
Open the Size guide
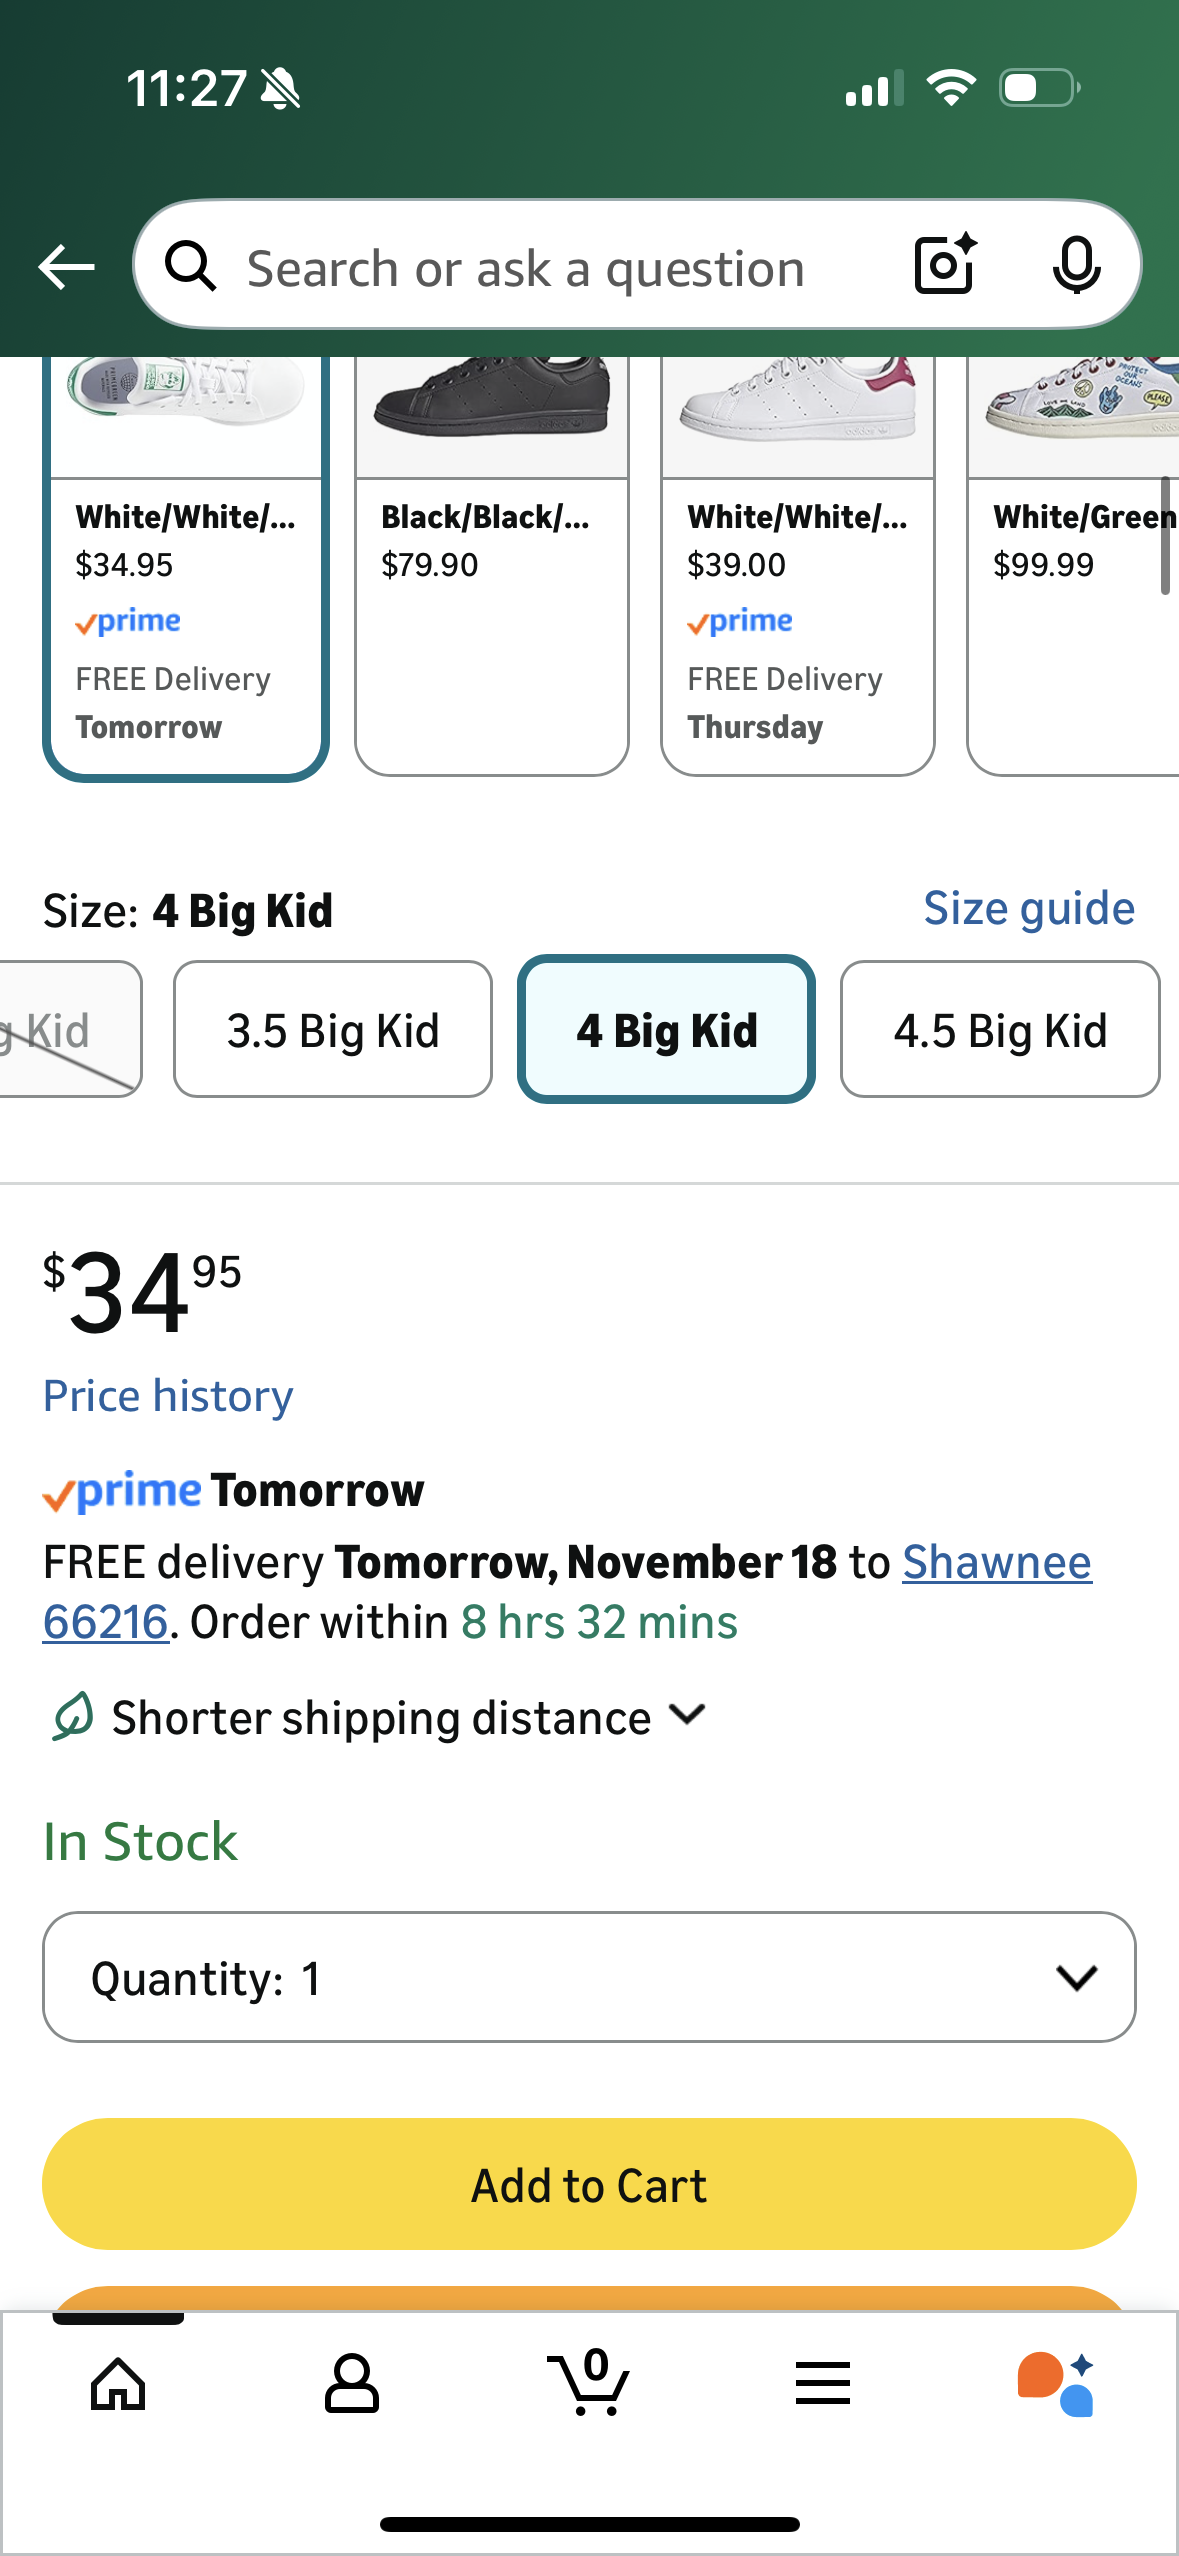coord(1029,908)
